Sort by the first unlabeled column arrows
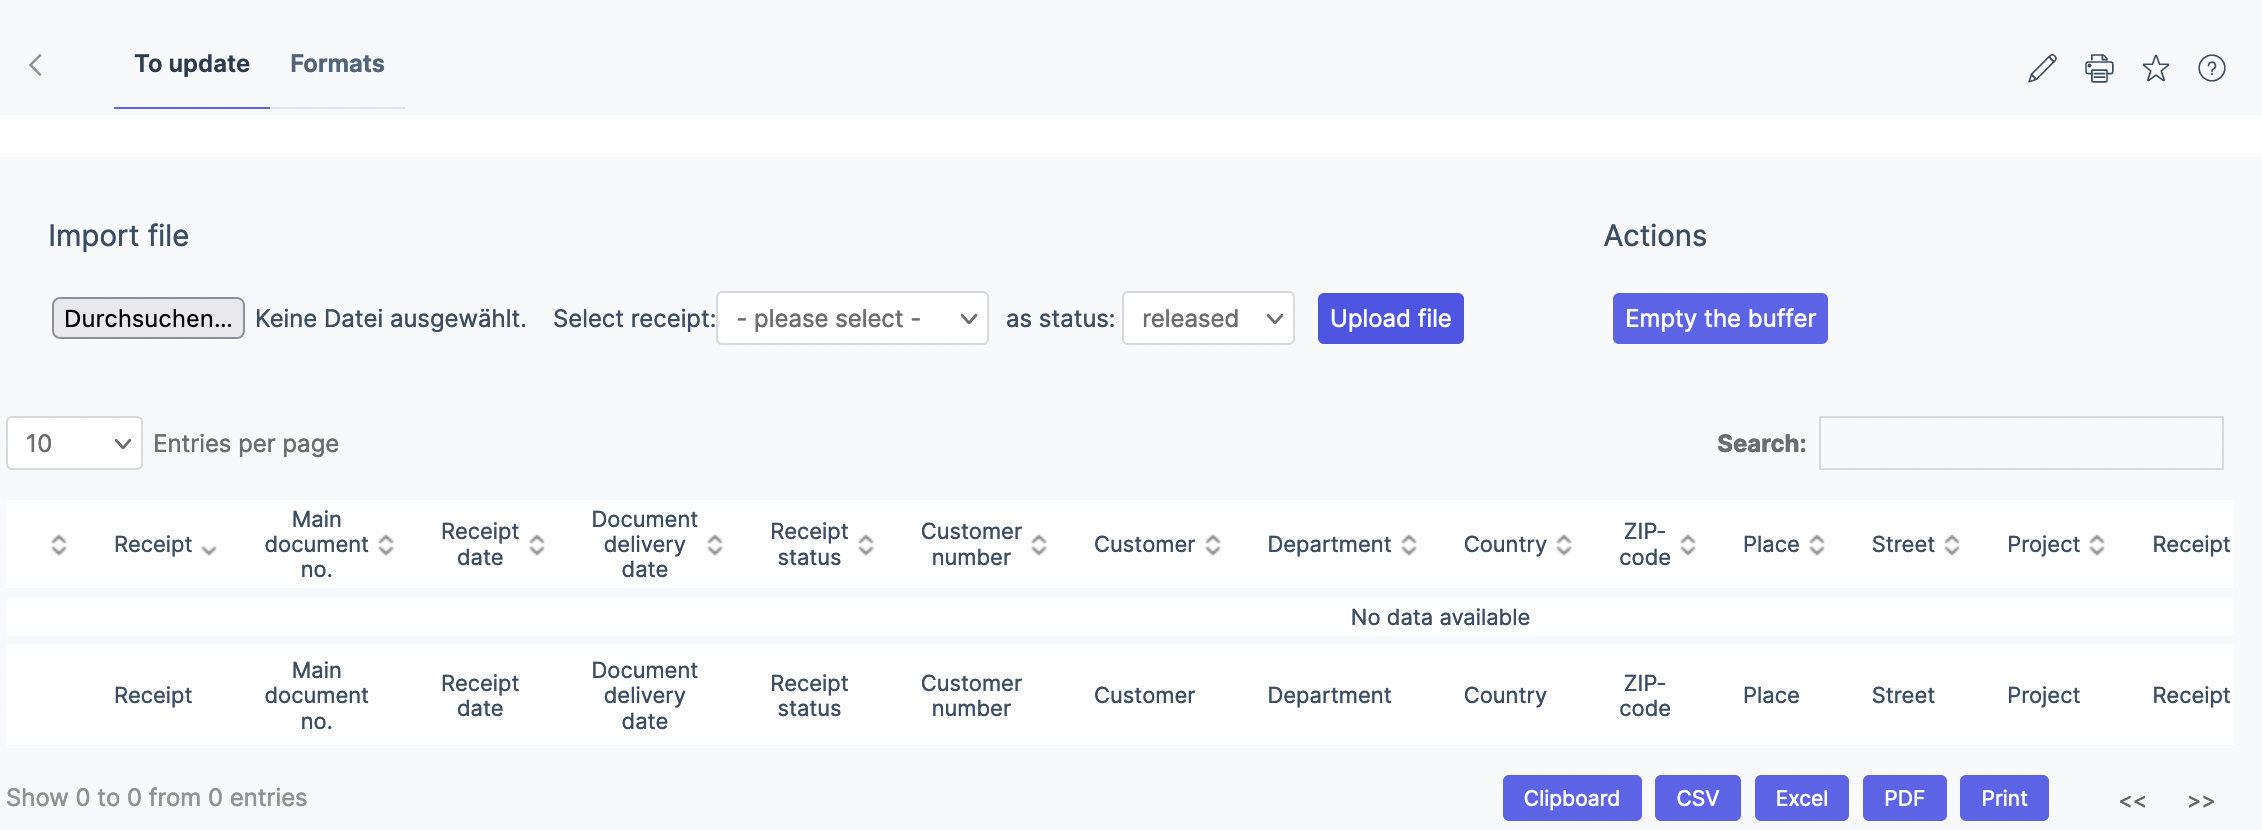The width and height of the screenshot is (2262, 830). tap(59, 544)
